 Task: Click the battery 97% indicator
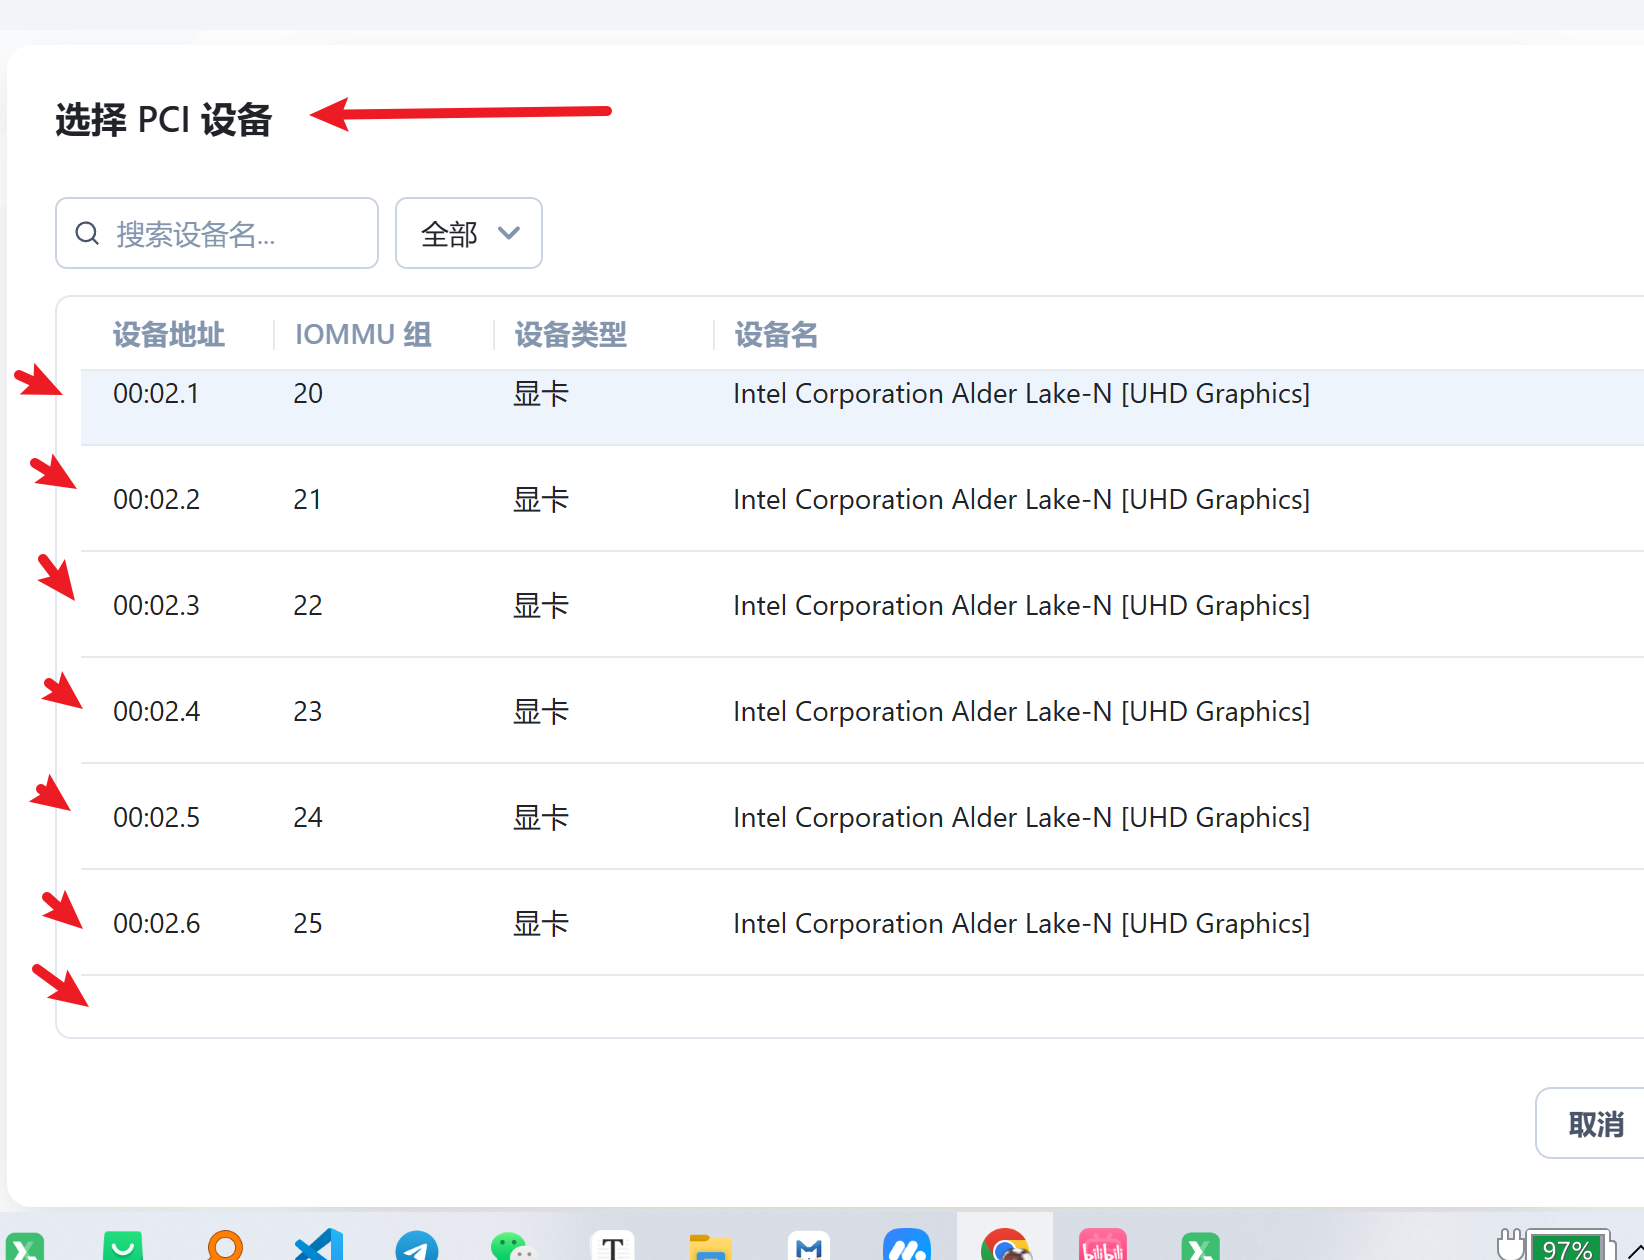1566,1247
